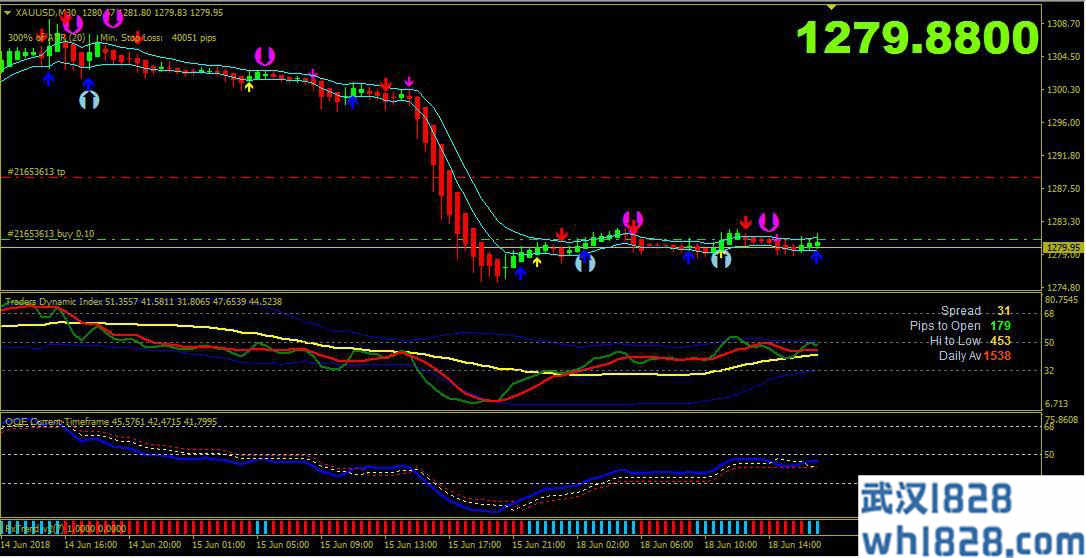Click the small magenta down arrow before the price drop
Viewport: 1086px width, 558px height.
(x=408, y=81)
